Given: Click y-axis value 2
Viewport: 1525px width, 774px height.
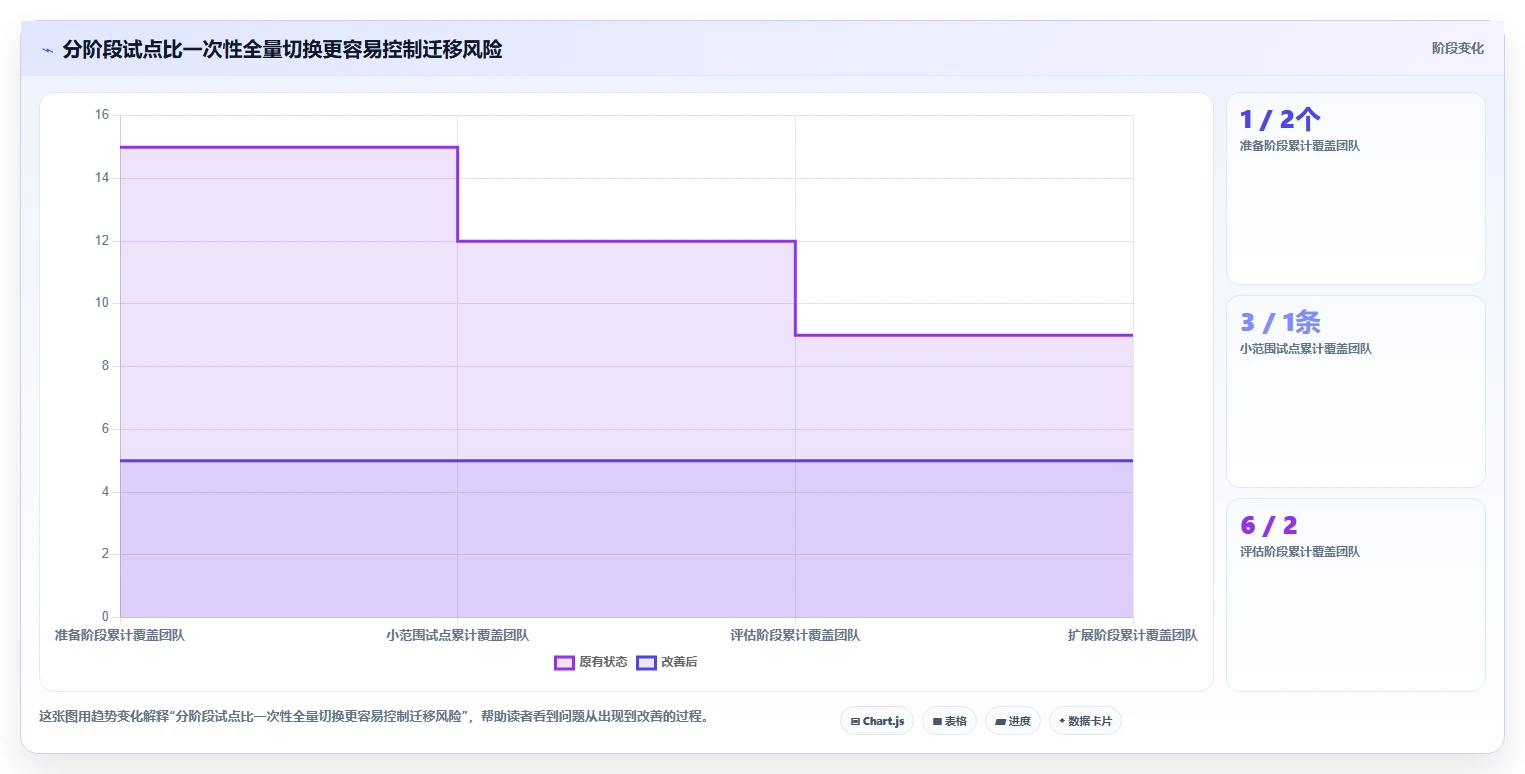Looking at the screenshot, I should (x=105, y=554).
